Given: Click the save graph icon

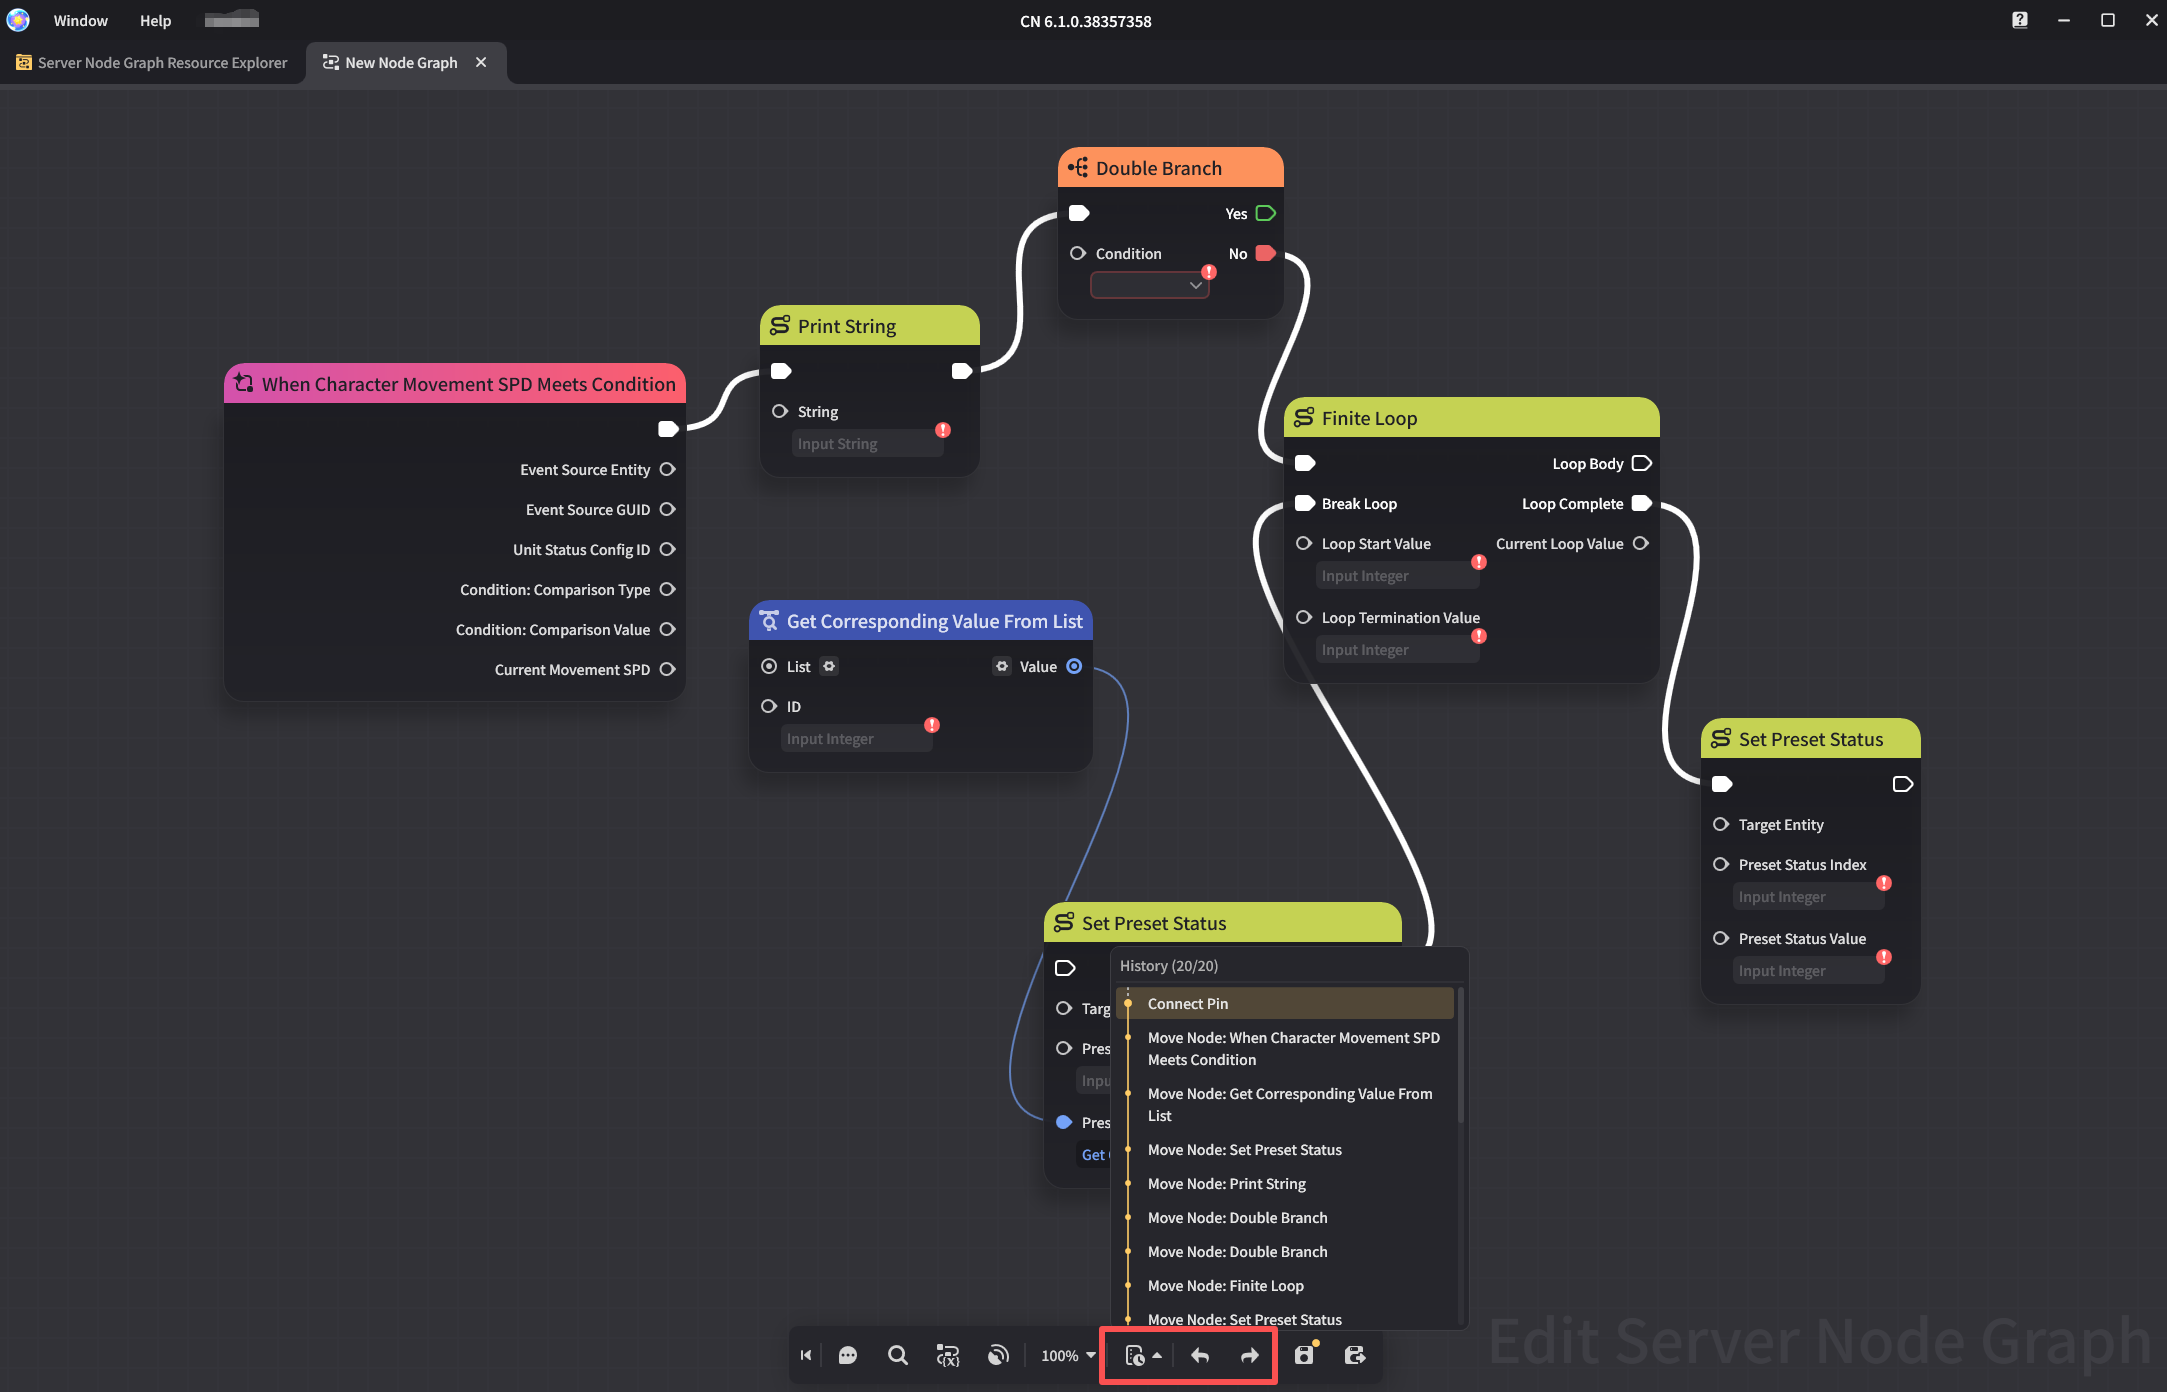Looking at the screenshot, I should 1304,1355.
